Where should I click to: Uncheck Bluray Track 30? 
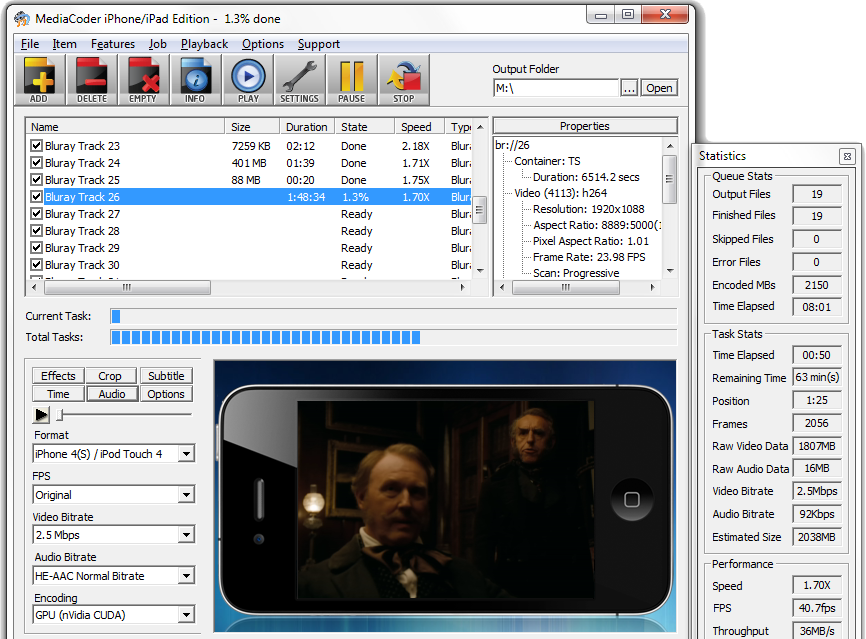tap(36, 265)
